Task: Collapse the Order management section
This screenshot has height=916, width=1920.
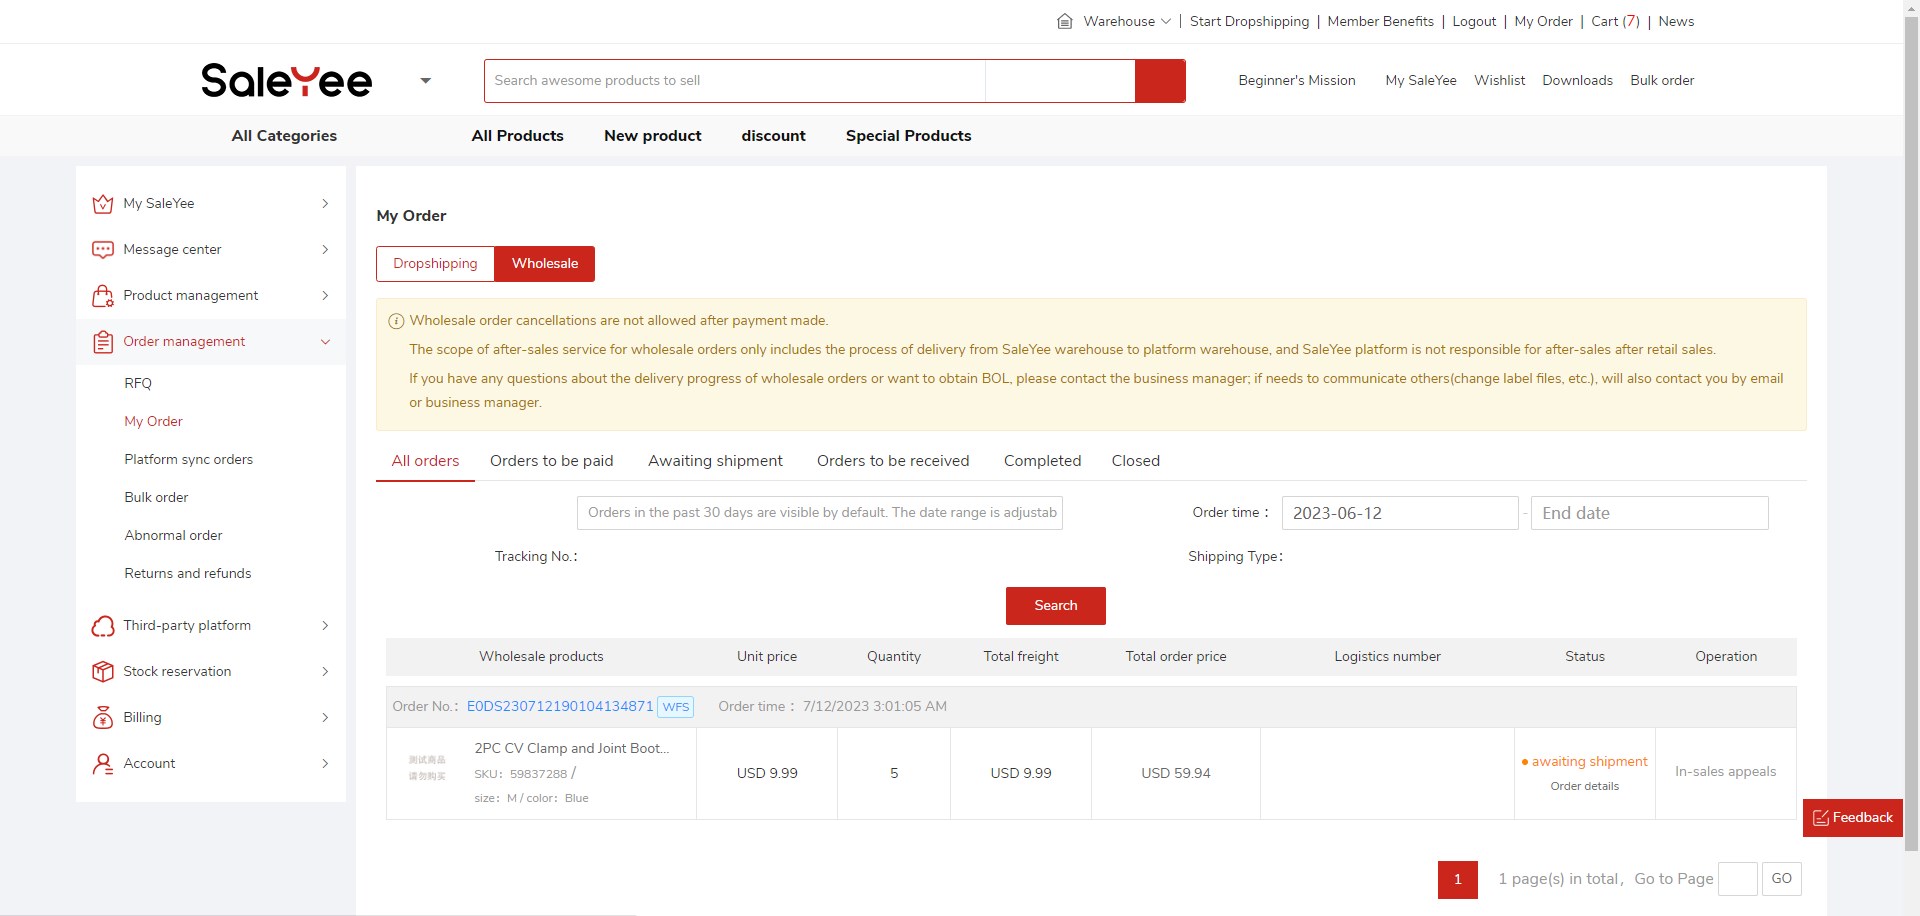Action: click(x=325, y=342)
